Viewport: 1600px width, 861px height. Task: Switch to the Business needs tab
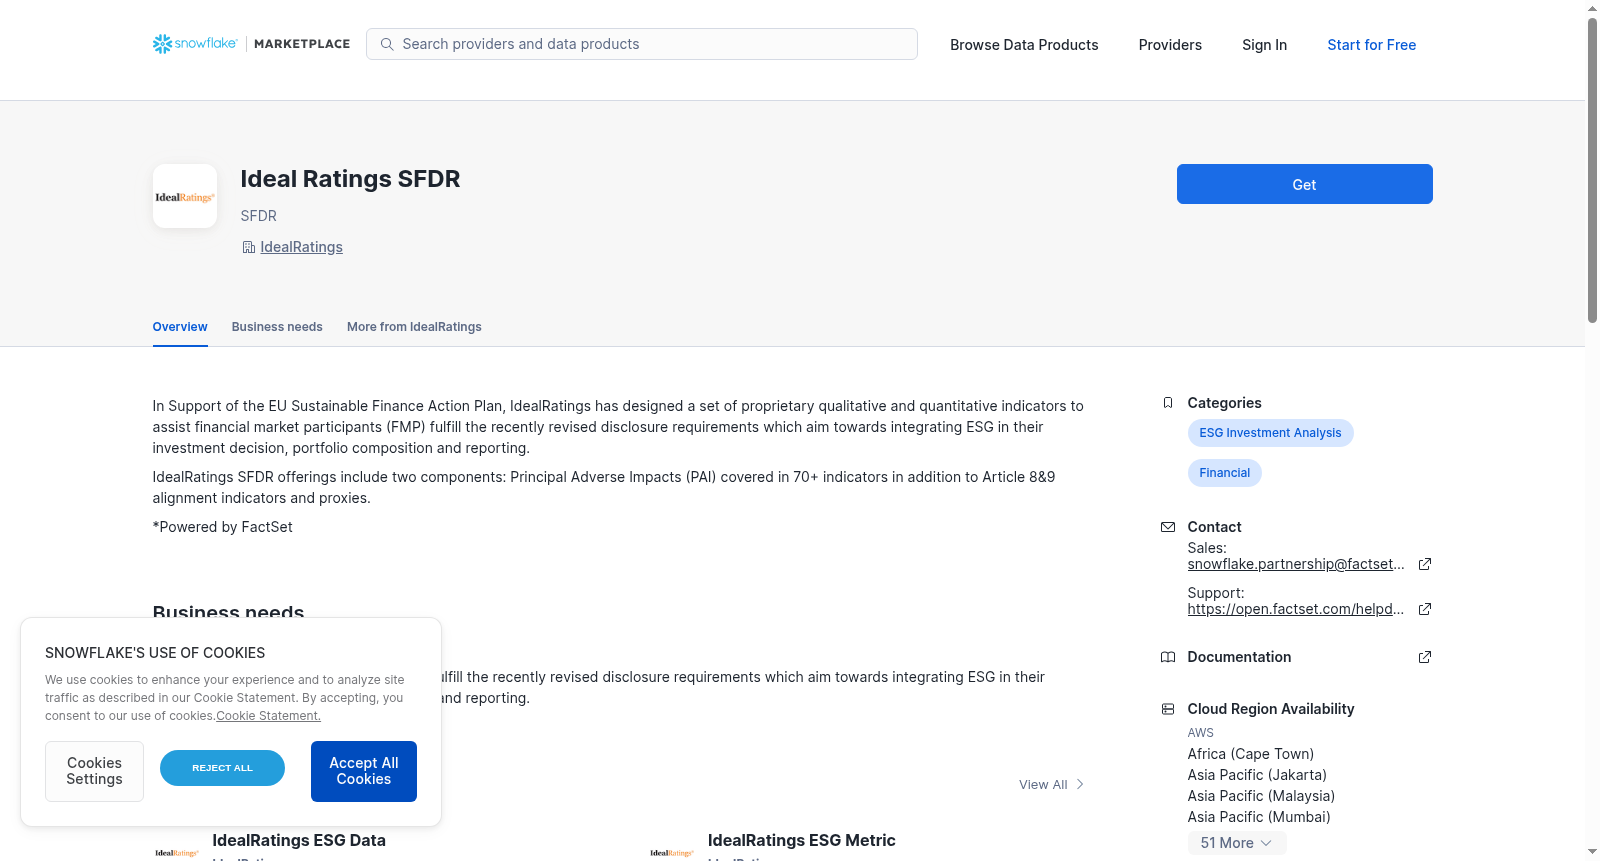click(x=277, y=327)
